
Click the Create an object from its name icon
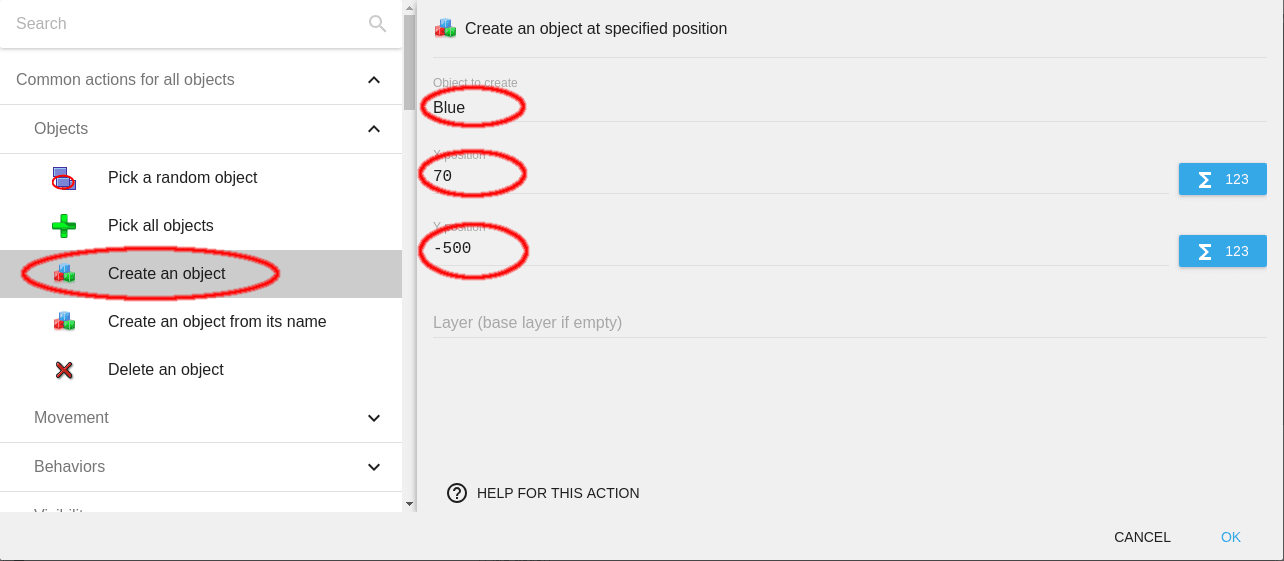[x=64, y=322]
